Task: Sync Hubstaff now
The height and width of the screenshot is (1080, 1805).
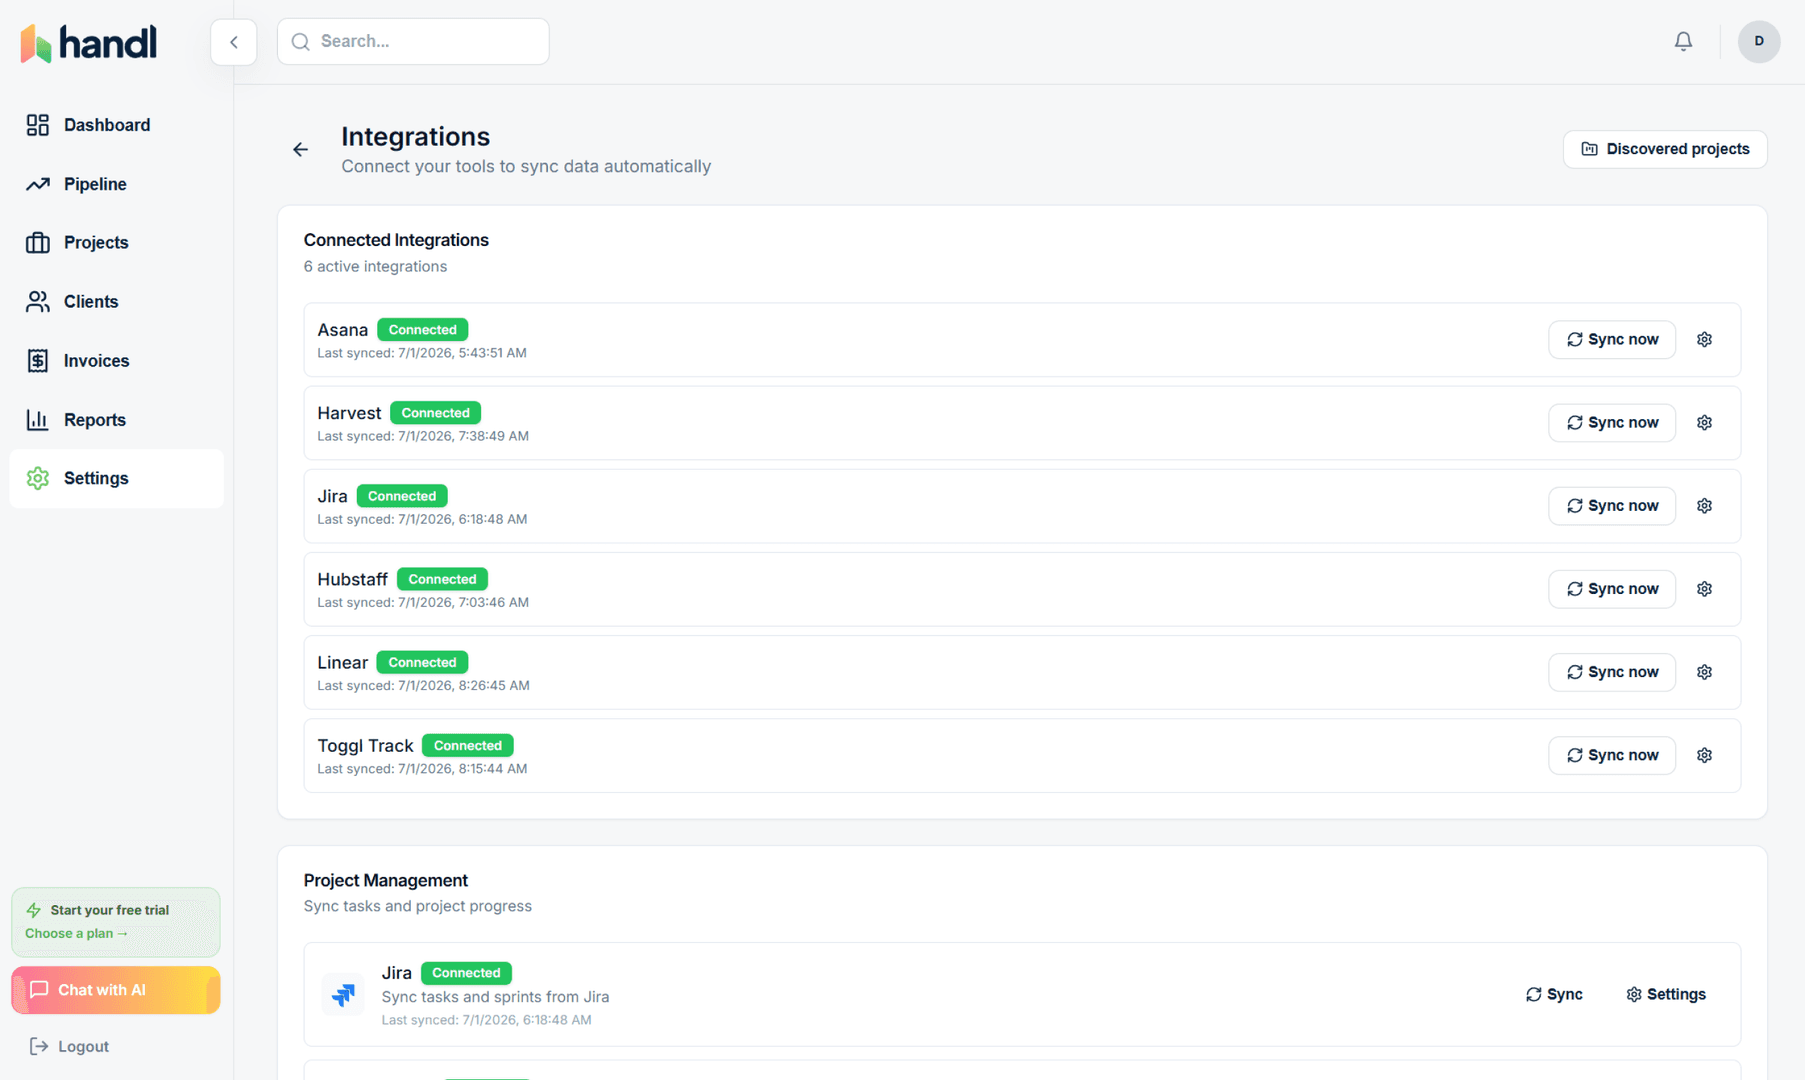Action: pos(1611,588)
